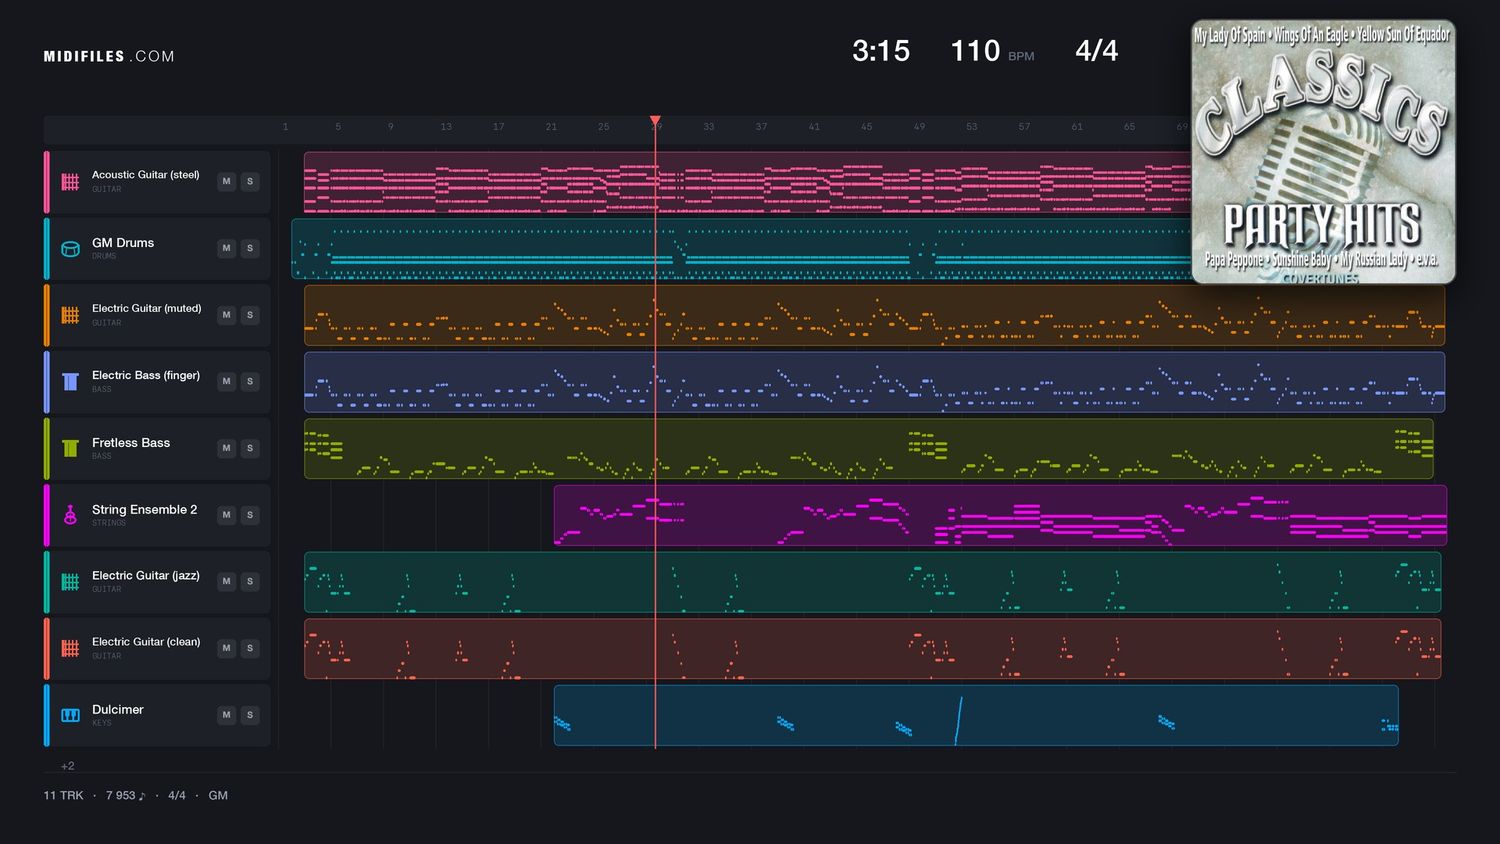Select the Electric Guitar (jazz) track name
The width and height of the screenshot is (1500, 844).
[x=146, y=576]
